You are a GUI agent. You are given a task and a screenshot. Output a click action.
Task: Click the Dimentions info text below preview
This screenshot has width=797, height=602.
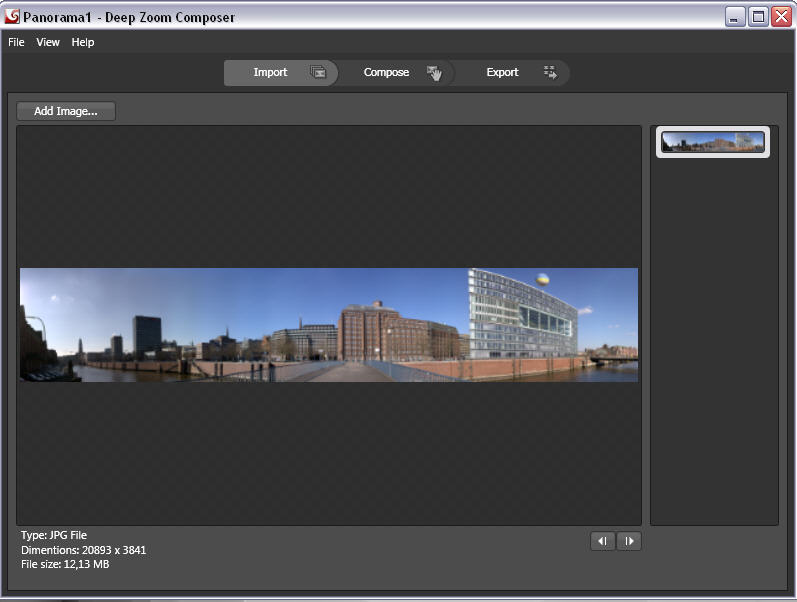pos(84,550)
